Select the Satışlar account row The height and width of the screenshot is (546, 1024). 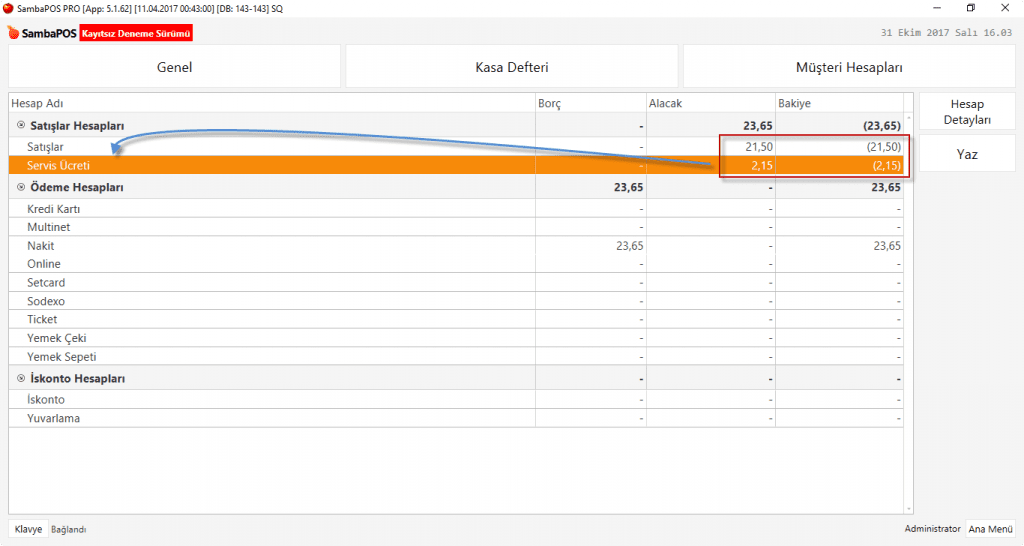coord(45,147)
